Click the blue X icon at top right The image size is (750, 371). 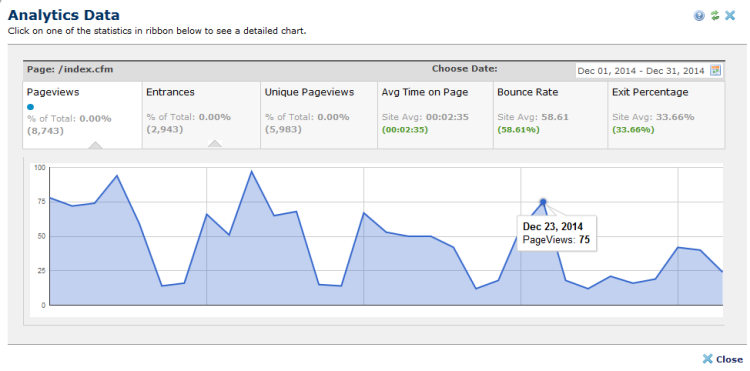(730, 16)
